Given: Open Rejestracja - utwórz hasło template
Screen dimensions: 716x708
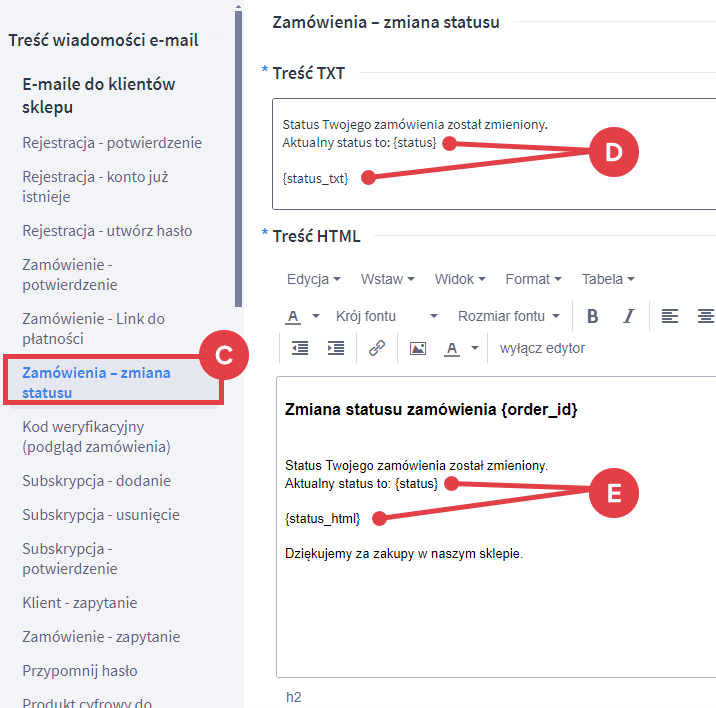Looking at the screenshot, I should 107,231.
